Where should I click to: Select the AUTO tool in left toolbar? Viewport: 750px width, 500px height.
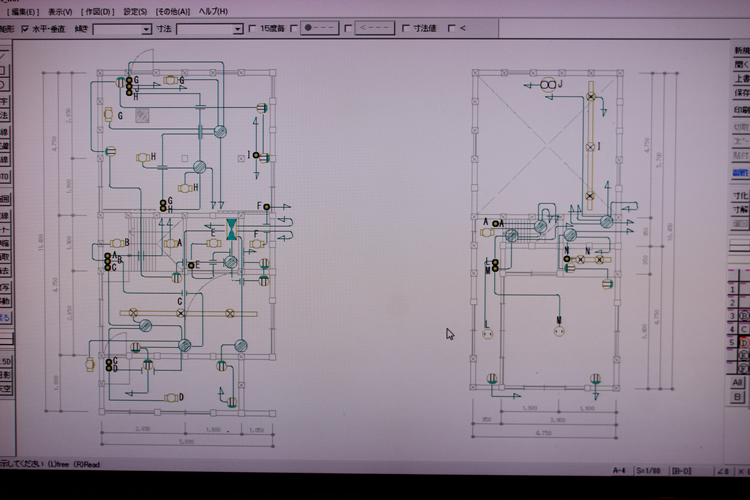(4, 177)
